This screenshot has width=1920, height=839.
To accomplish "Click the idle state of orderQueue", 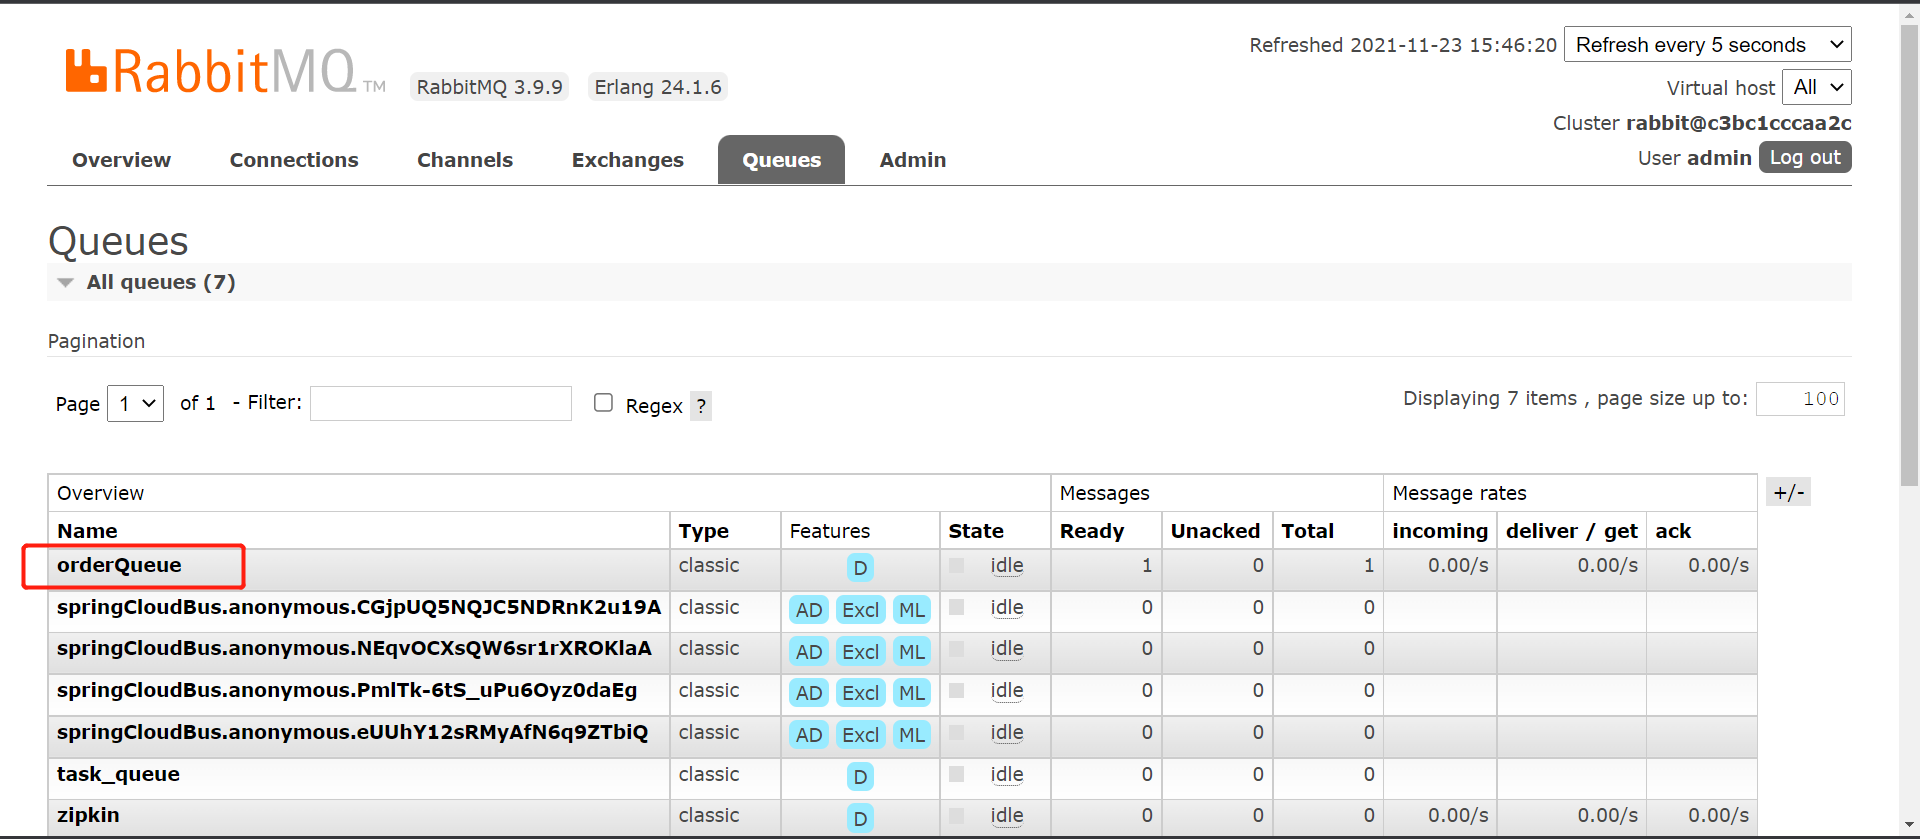I will point(1007,566).
